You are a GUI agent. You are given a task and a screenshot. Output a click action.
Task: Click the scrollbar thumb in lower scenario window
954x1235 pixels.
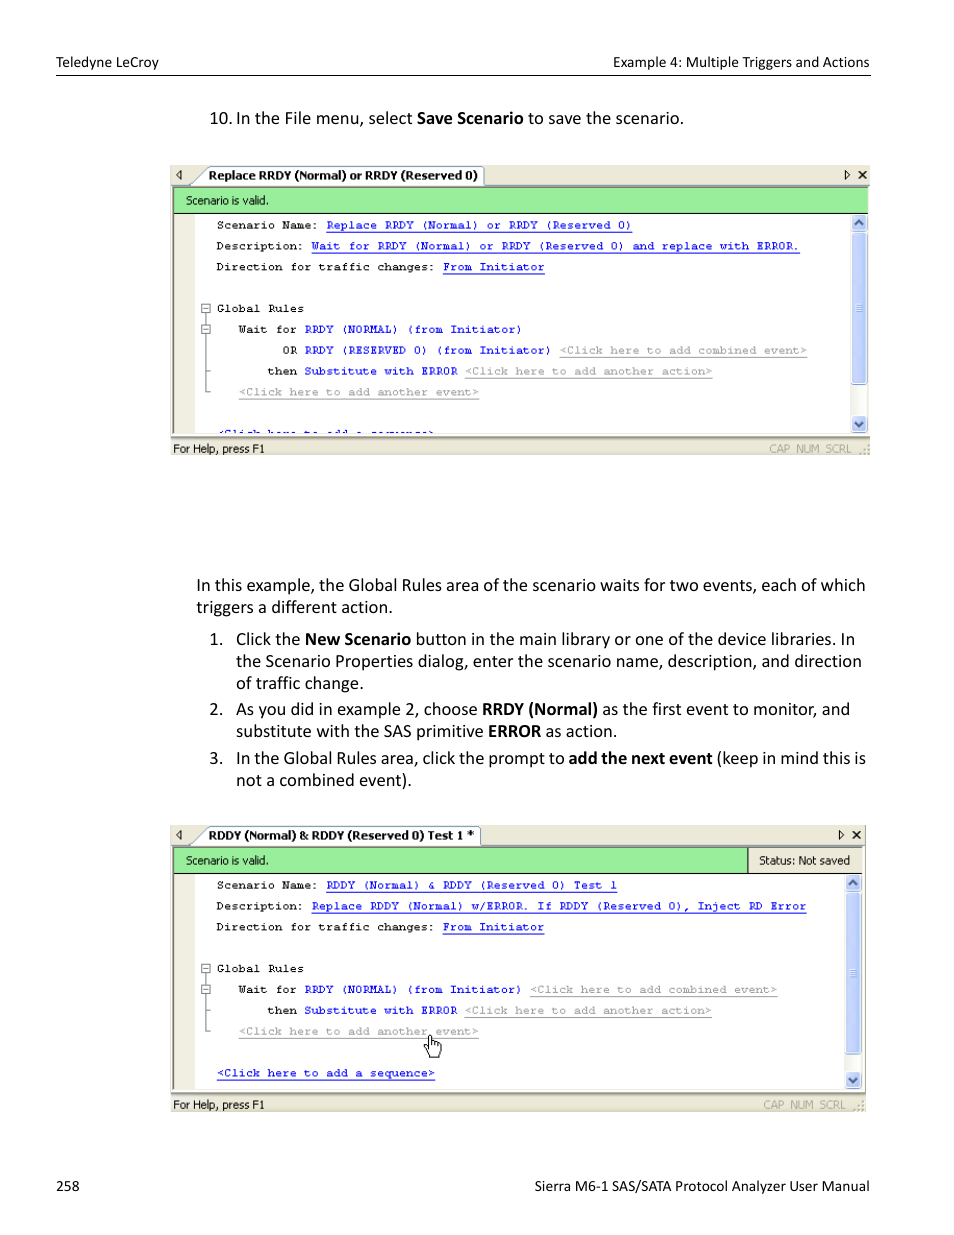(x=853, y=973)
